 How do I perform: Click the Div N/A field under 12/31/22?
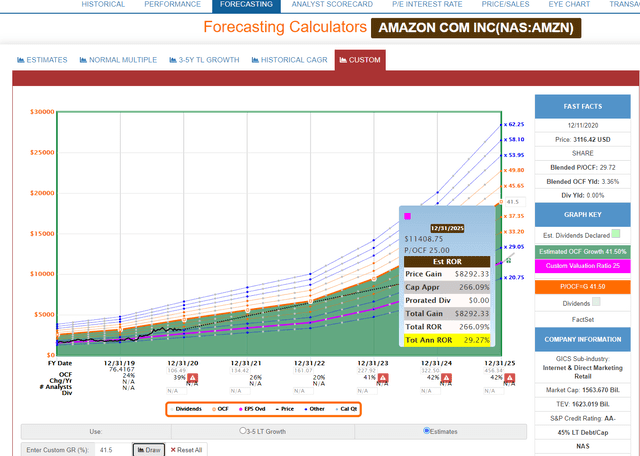coord(303,391)
